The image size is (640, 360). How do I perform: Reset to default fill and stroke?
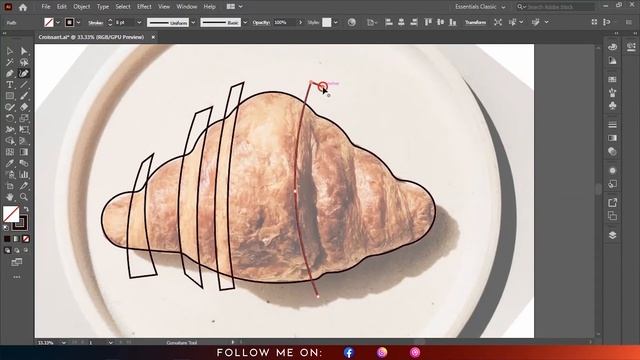(6, 228)
